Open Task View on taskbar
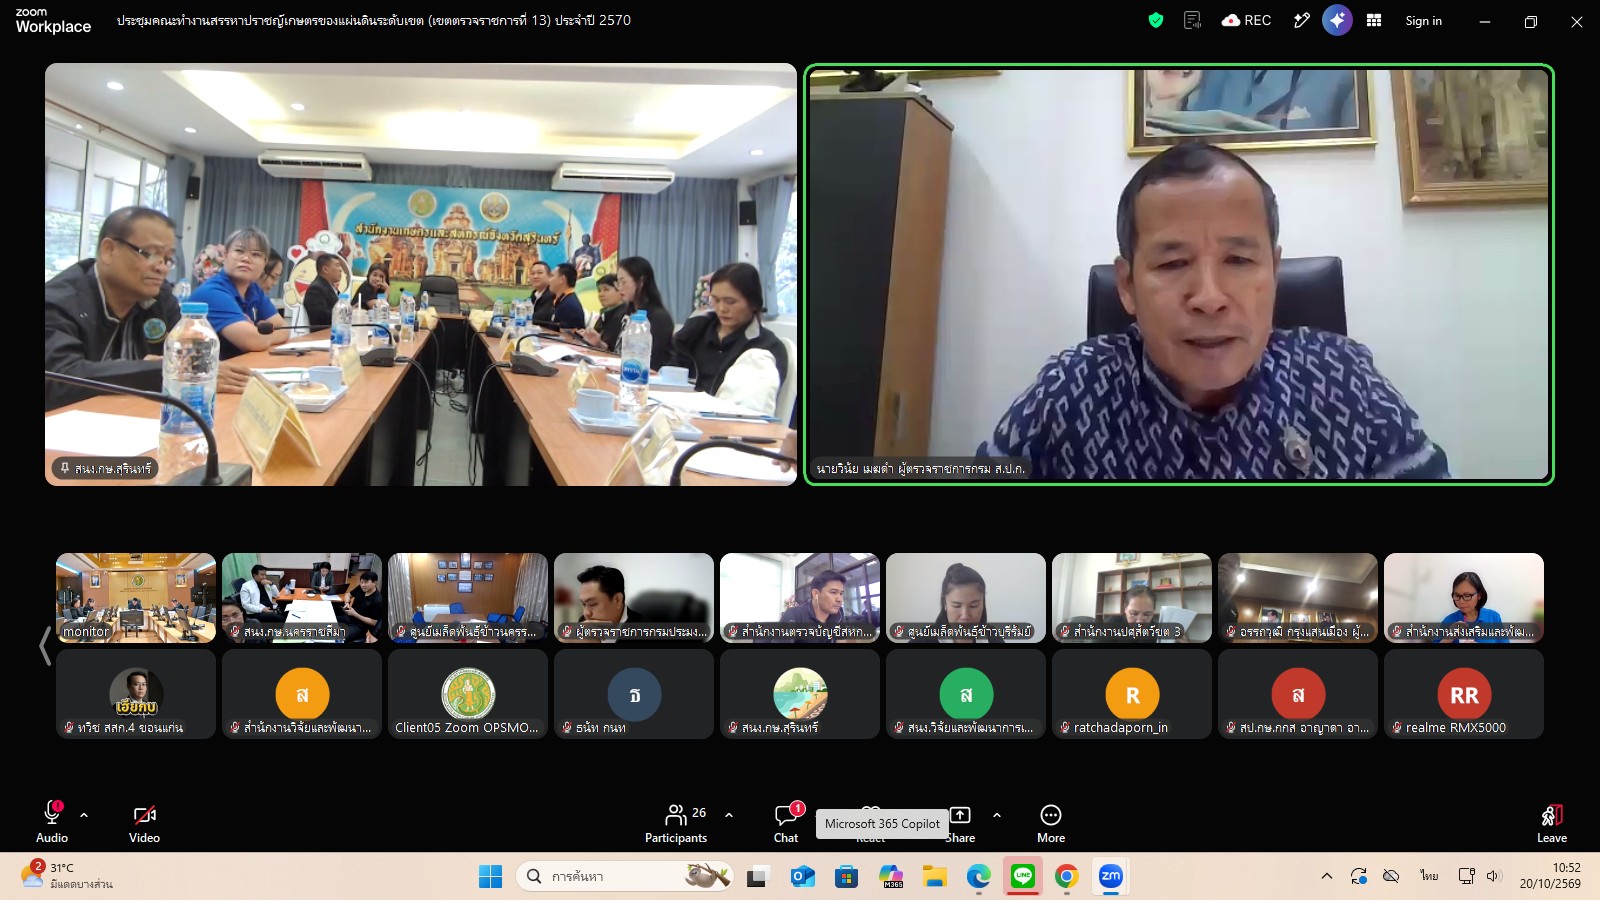1600x900 pixels. coord(757,877)
